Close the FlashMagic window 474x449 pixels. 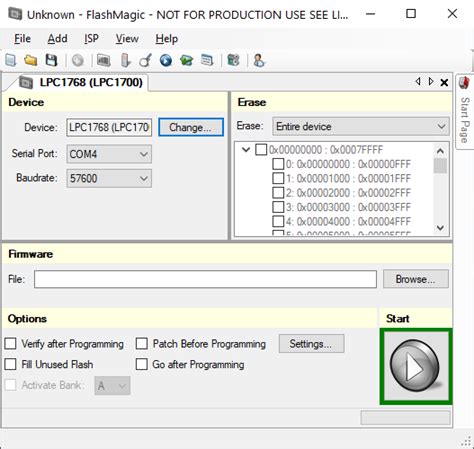(x=452, y=14)
